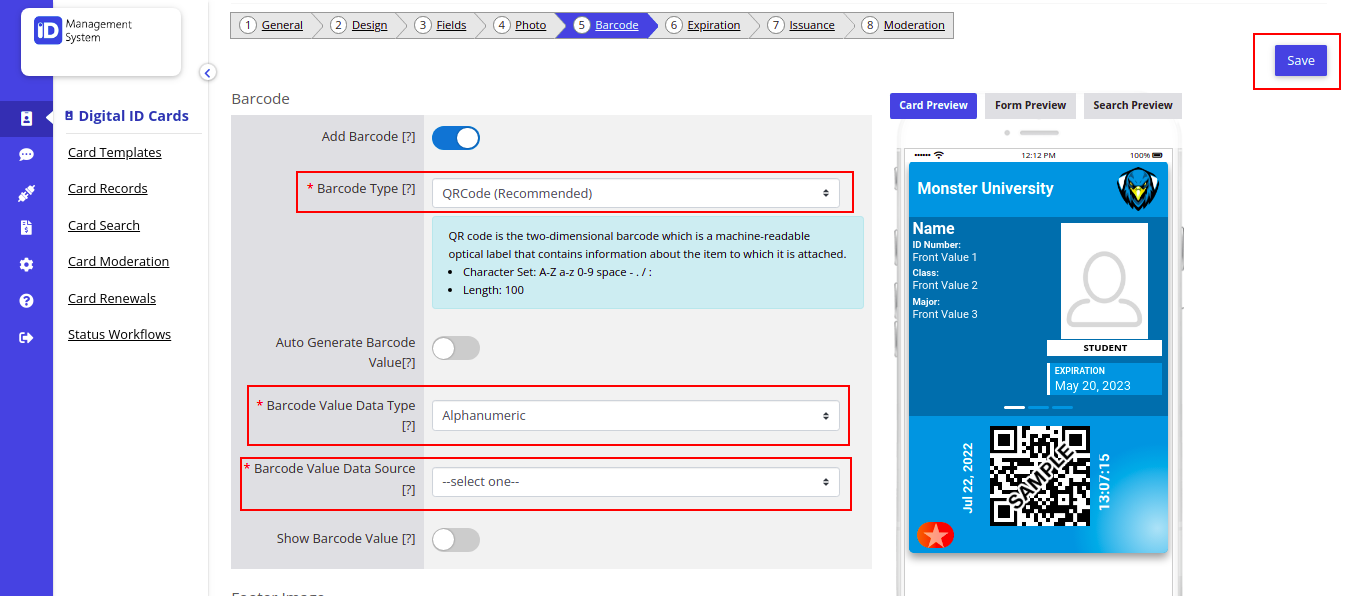
Task: Click the QR code sample on card preview
Action: (1039, 476)
